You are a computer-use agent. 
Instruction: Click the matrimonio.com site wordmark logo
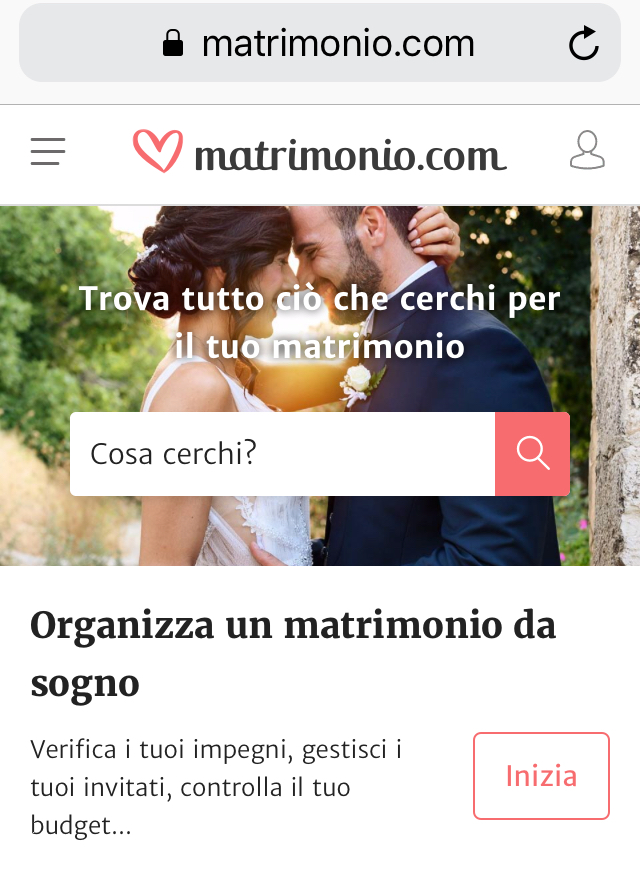click(350, 155)
